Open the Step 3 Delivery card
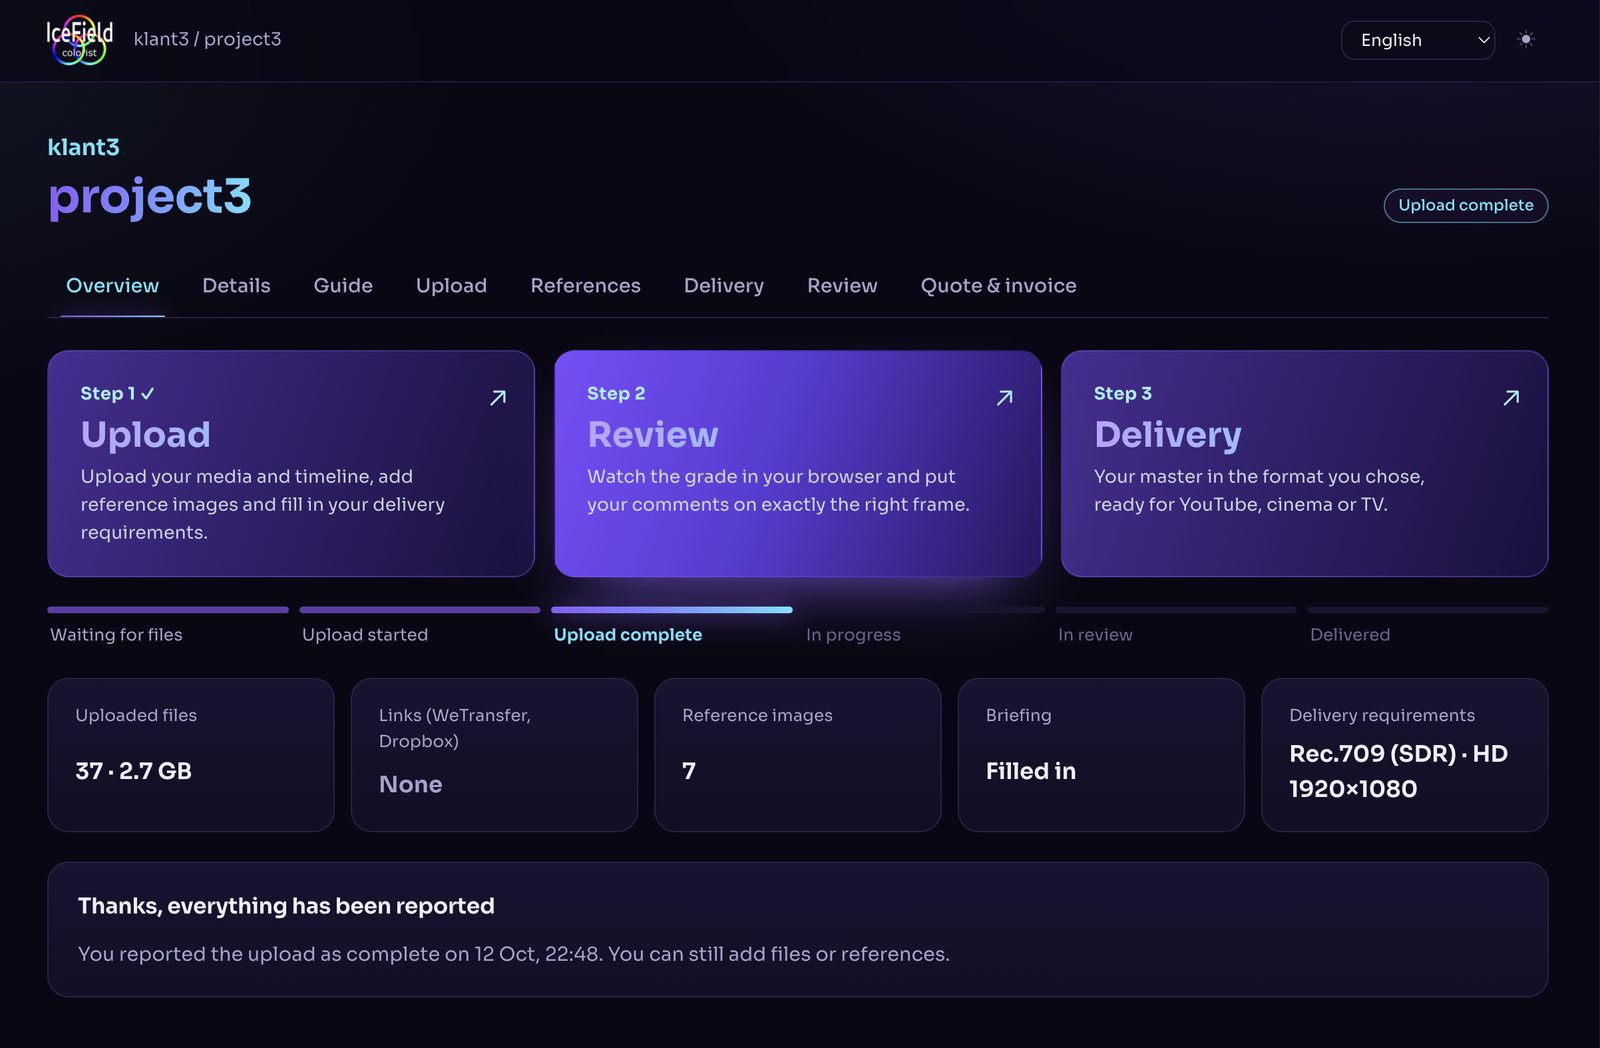Image resolution: width=1600 pixels, height=1048 pixels. 1304,463
